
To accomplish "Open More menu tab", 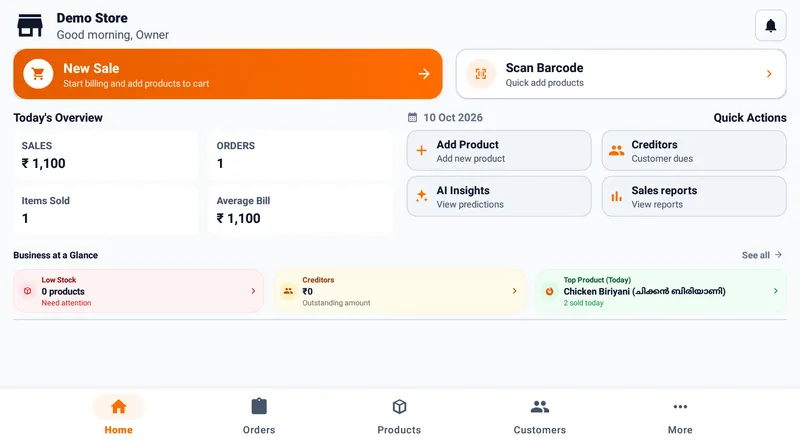I will 680,416.
